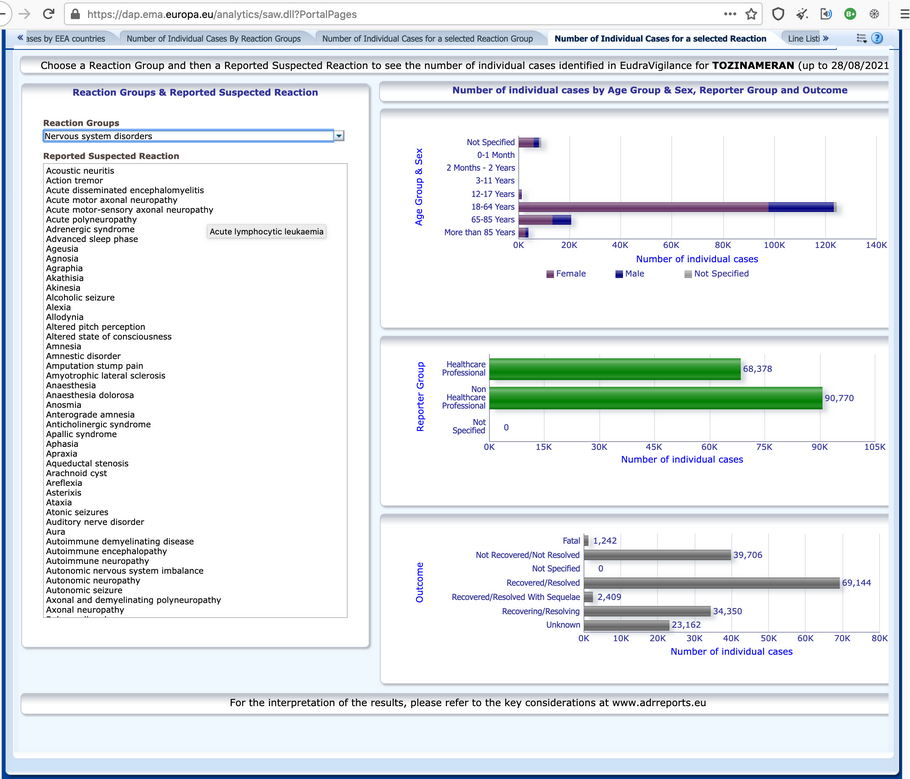Open the cases by EEA countries tab
The width and height of the screenshot is (910, 779).
pos(66,39)
